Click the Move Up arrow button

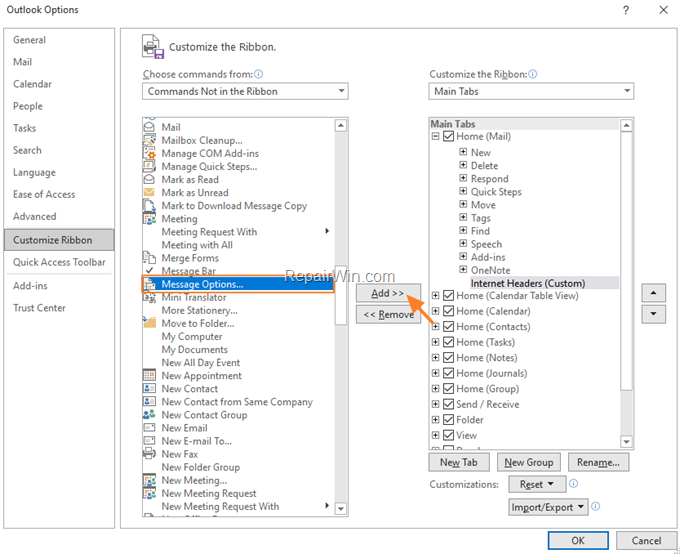[654, 293]
